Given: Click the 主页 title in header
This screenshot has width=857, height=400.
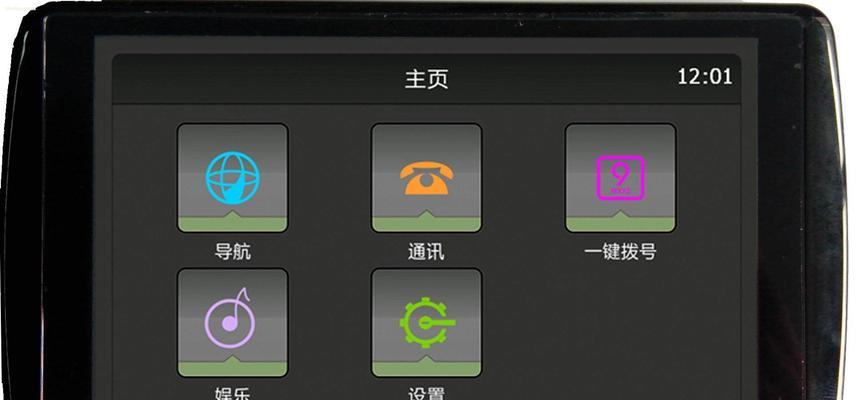Looking at the screenshot, I should tap(426, 79).
